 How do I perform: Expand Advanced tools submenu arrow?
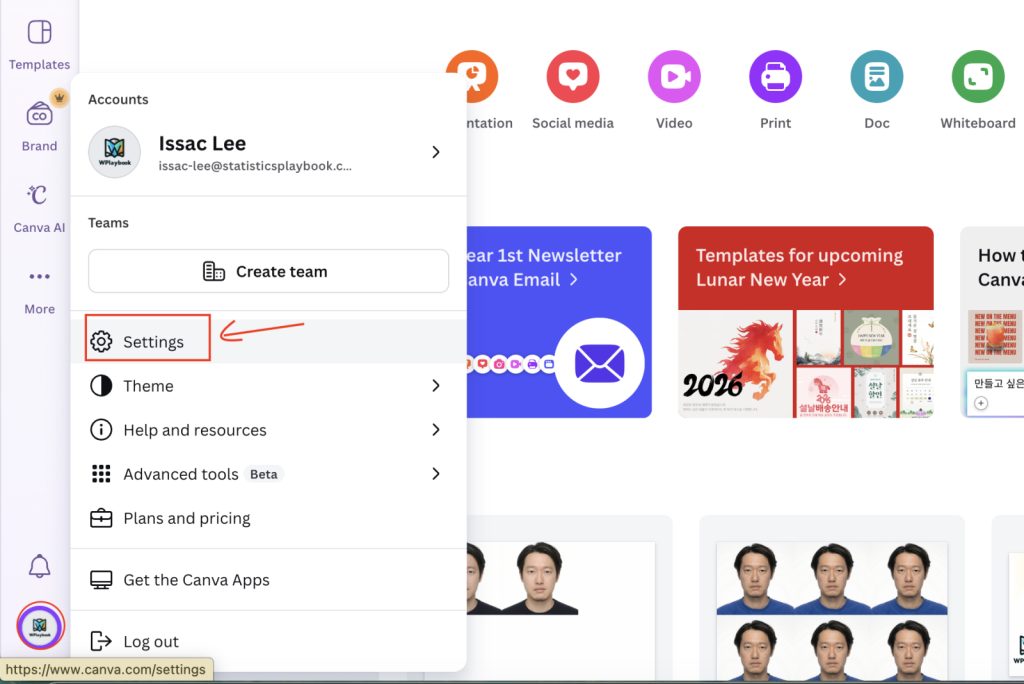click(436, 474)
